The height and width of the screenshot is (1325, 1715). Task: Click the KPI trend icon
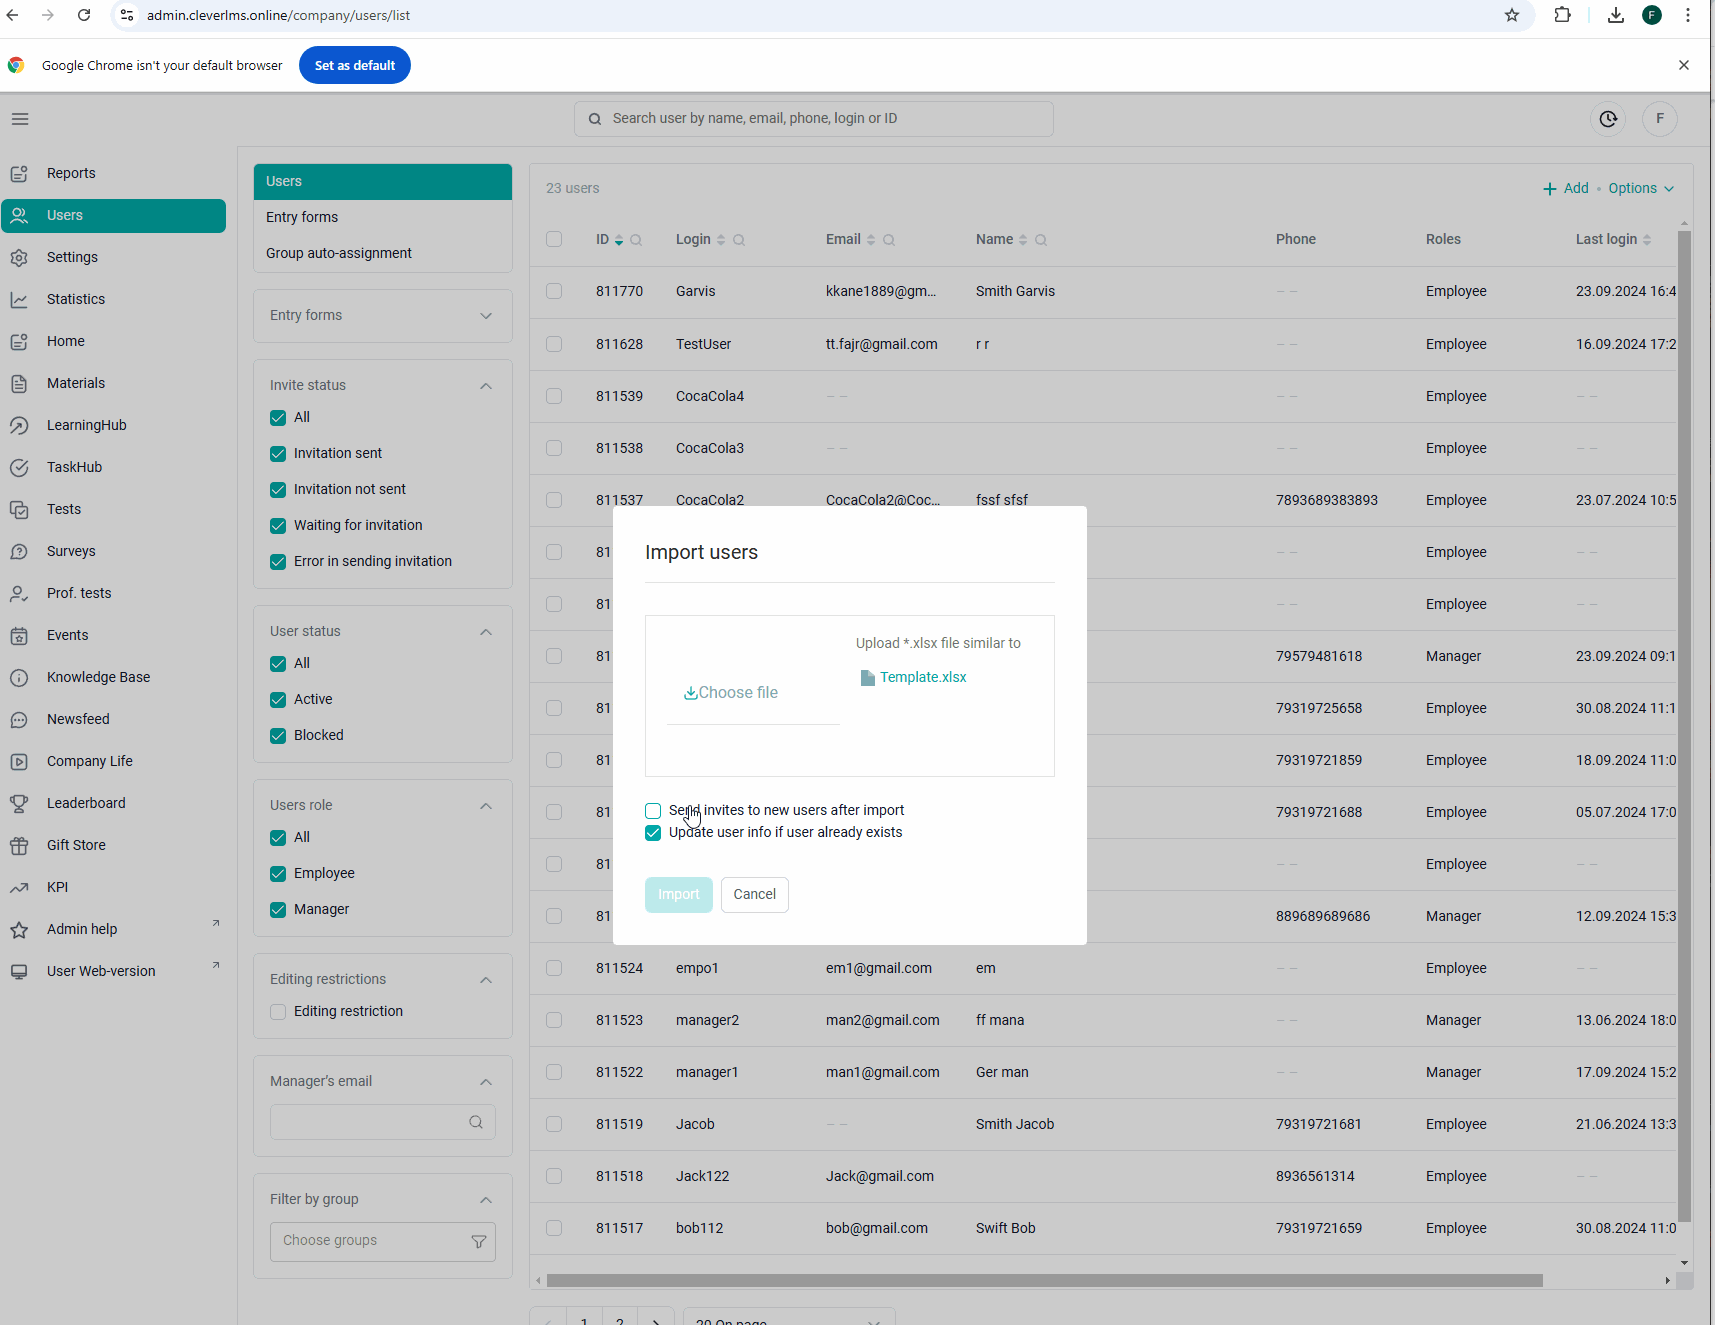[x=19, y=887]
